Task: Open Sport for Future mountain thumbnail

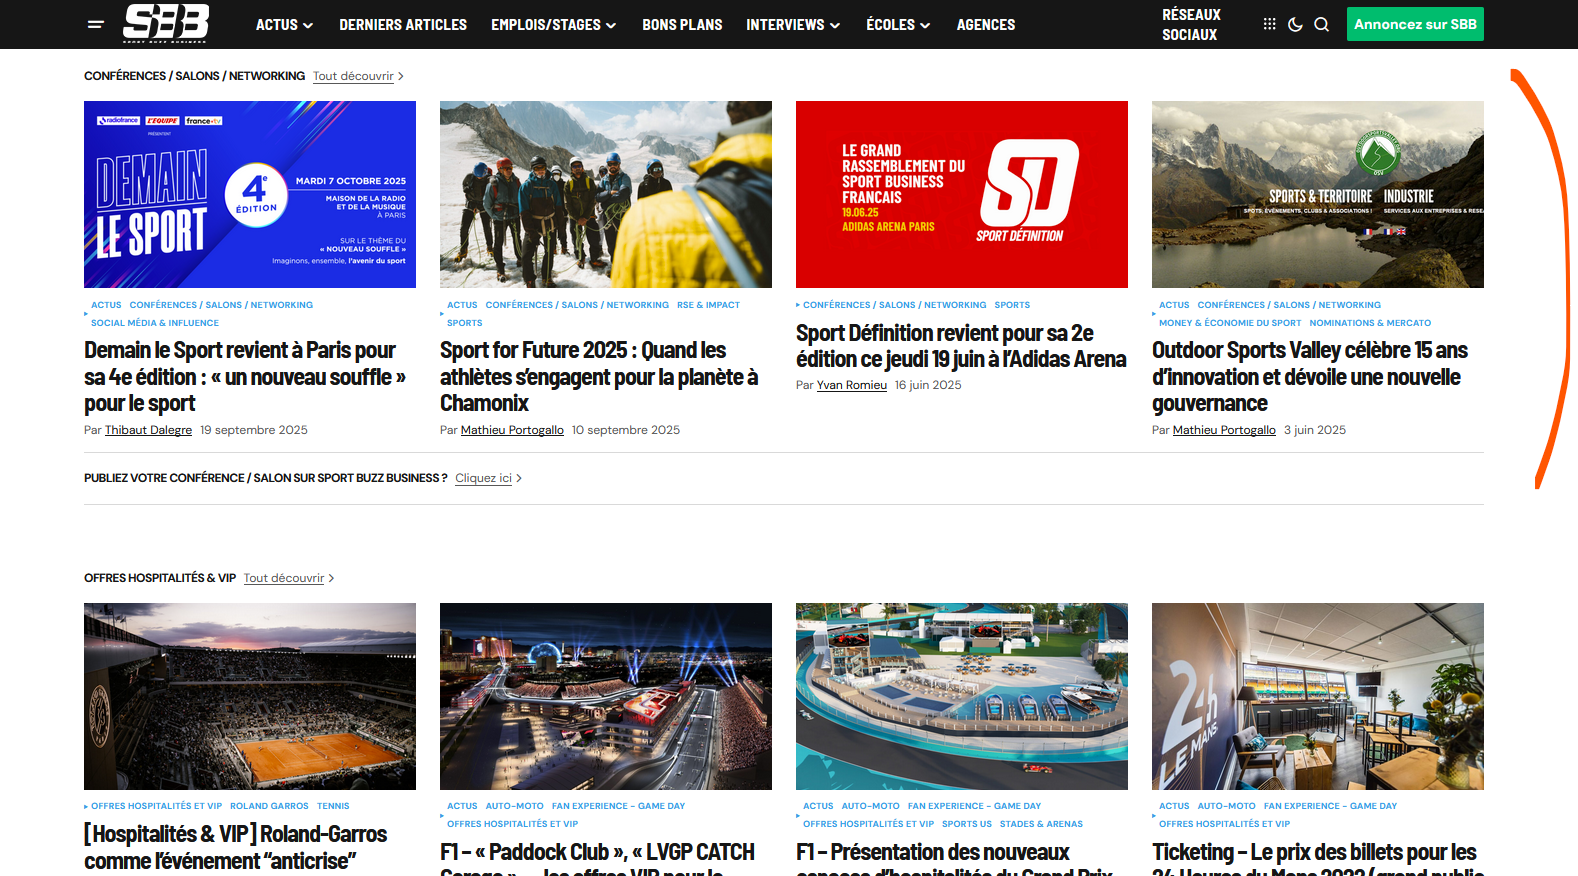Action: point(606,194)
